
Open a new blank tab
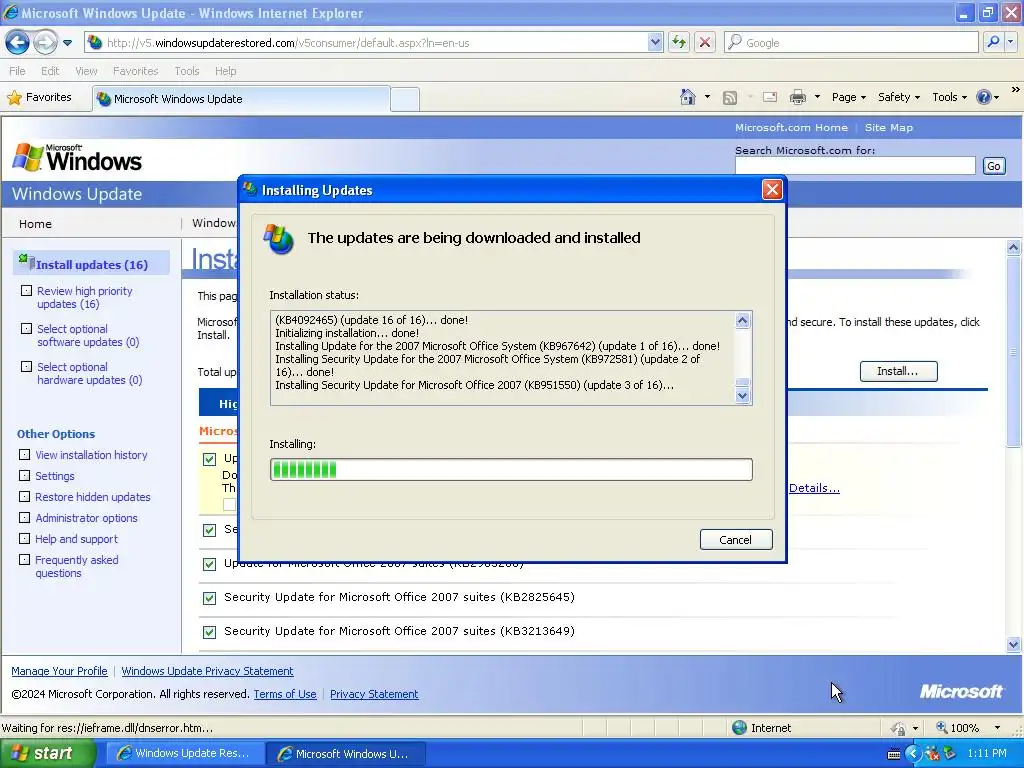click(405, 99)
